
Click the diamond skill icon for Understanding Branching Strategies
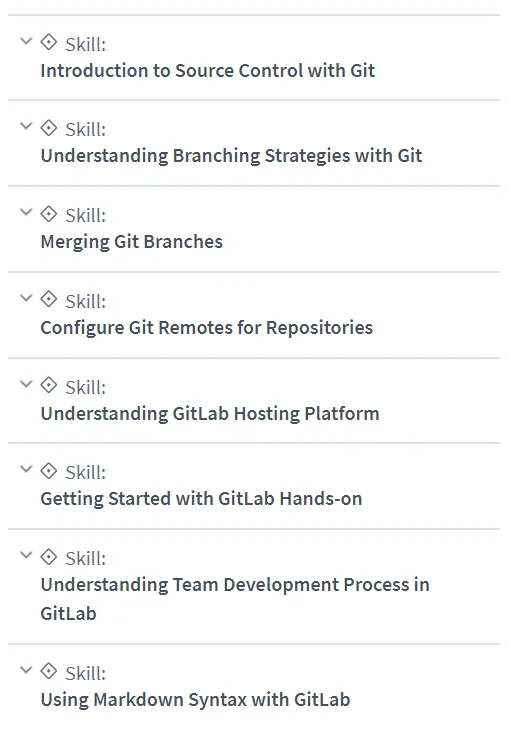pyautogui.click(x=48, y=128)
